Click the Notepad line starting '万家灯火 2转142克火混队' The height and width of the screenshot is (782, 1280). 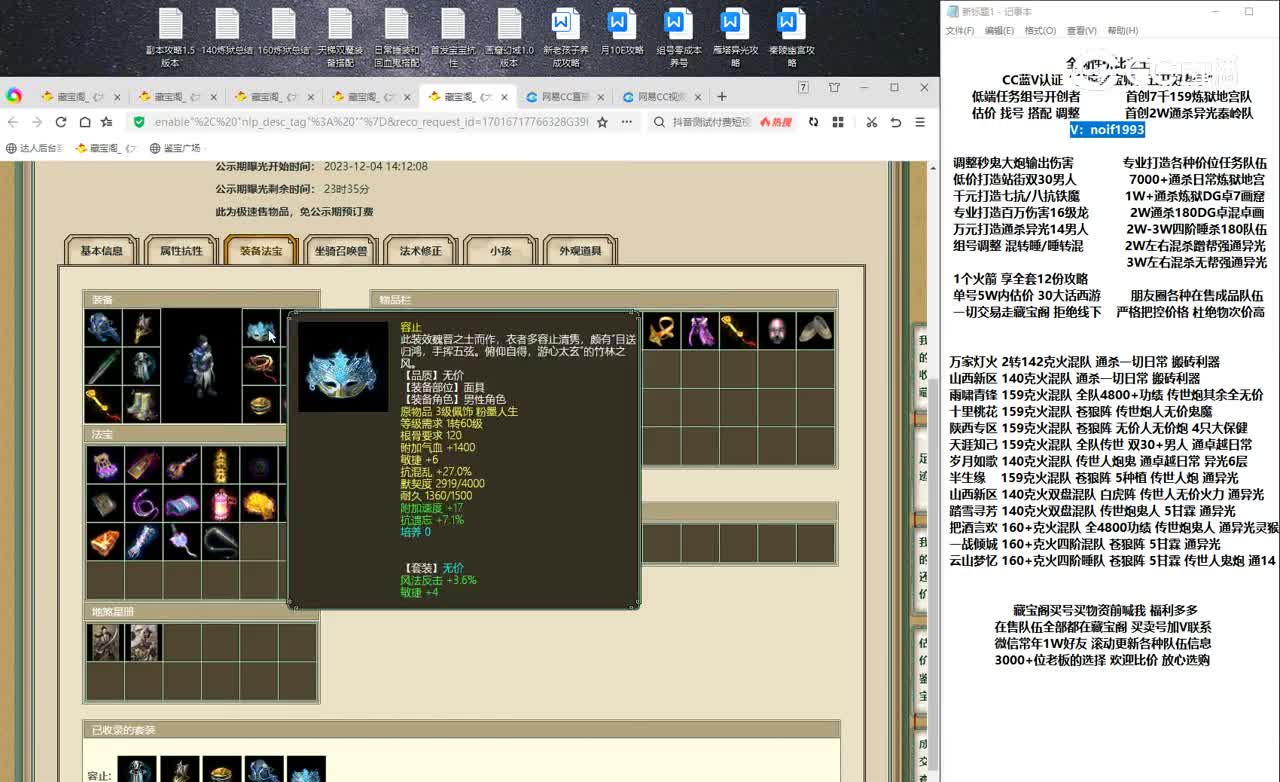1084,362
